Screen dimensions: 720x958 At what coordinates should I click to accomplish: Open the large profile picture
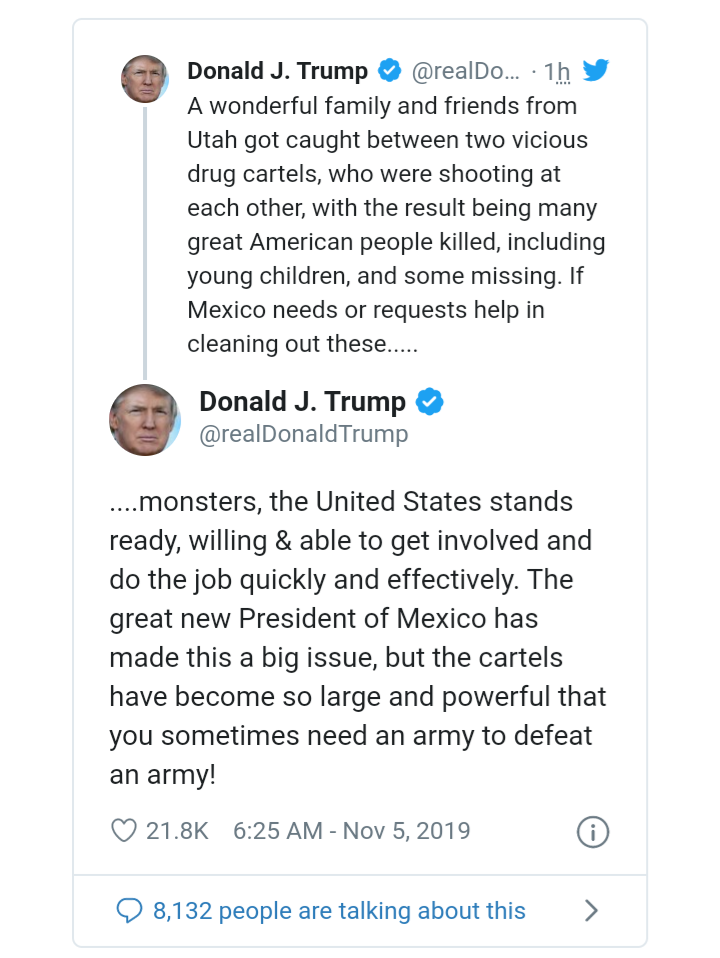click(x=145, y=419)
